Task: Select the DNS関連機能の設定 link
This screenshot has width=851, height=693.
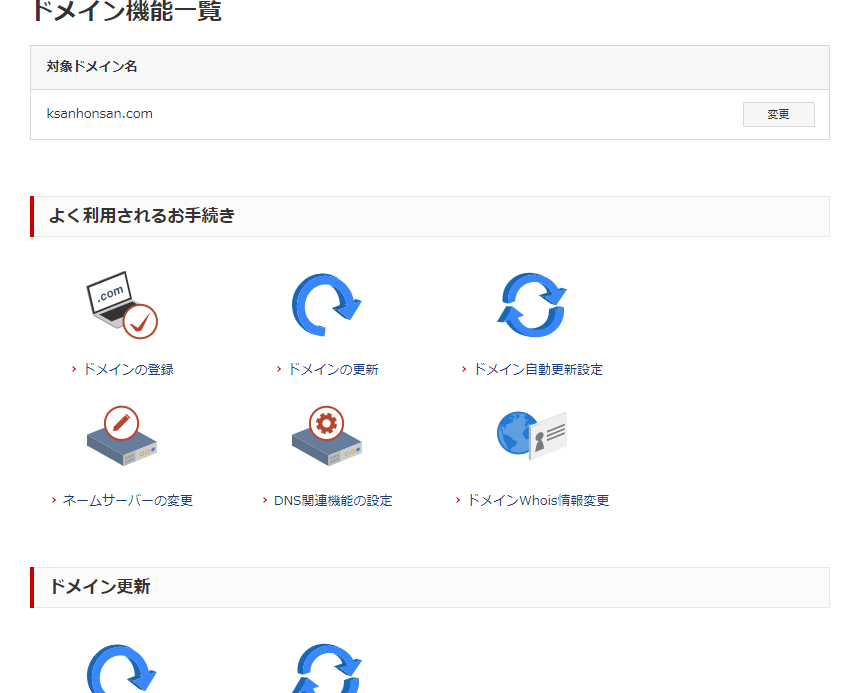Action: (x=332, y=500)
